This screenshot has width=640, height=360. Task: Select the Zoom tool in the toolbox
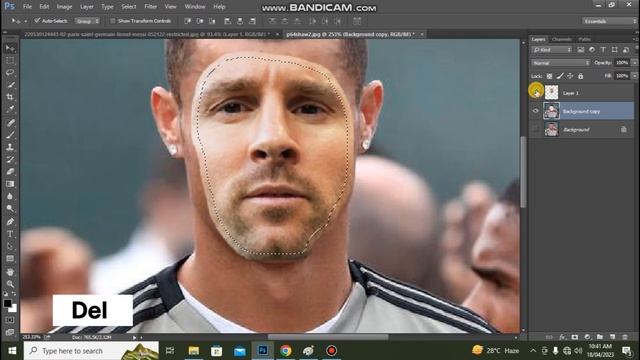(x=10, y=284)
